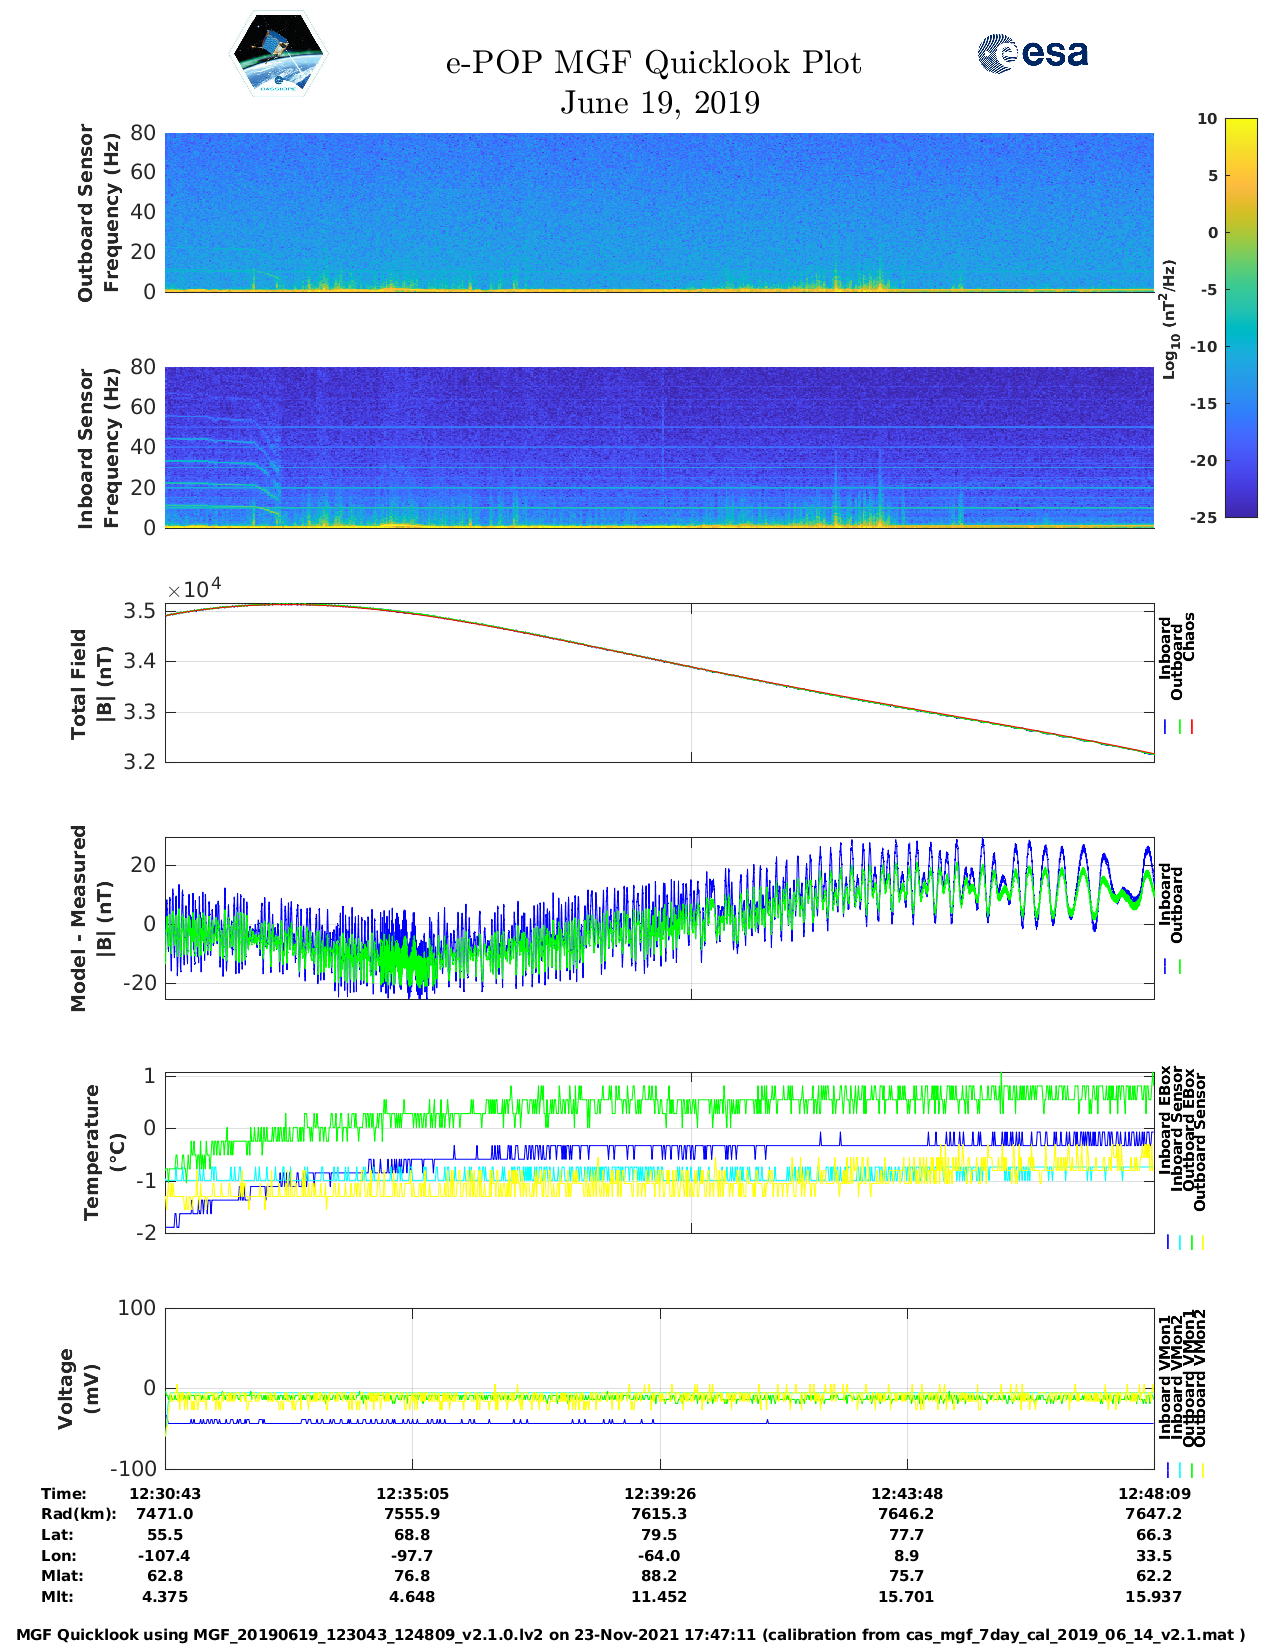Click the red Chaos legend marker
Viewport: 1275px width, 1650px height.
click(x=1192, y=727)
